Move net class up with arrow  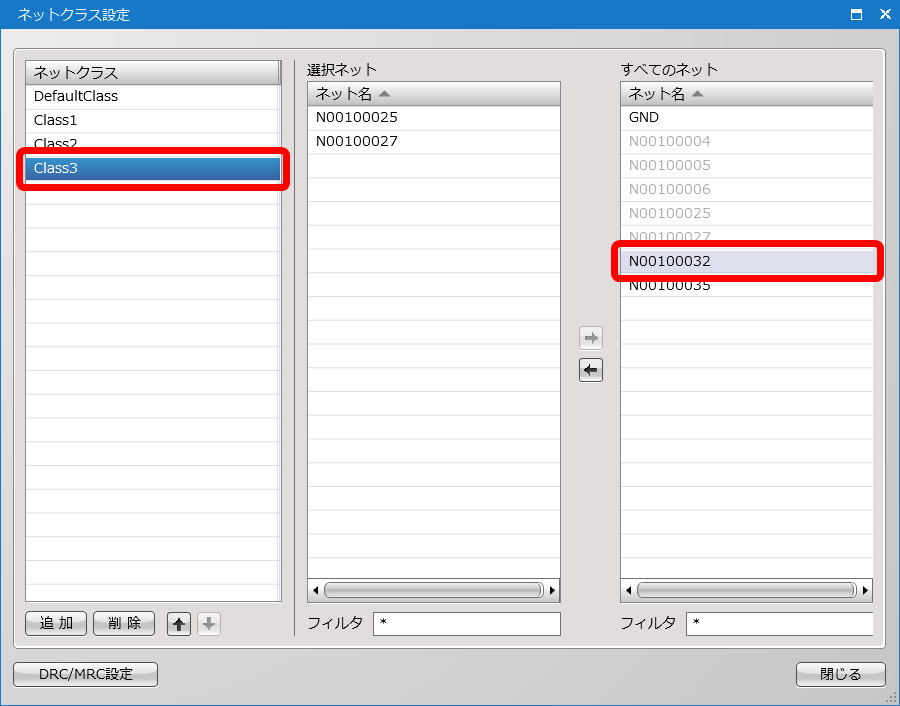pyautogui.click(x=178, y=624)
